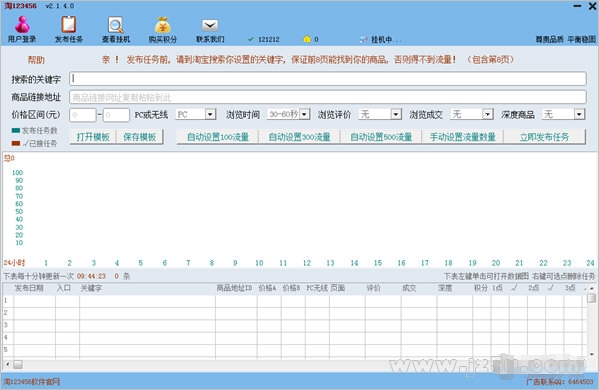The image size is (599, 390).
Task: Open the 用户登录 user login icon
Action: click(22, 29)
